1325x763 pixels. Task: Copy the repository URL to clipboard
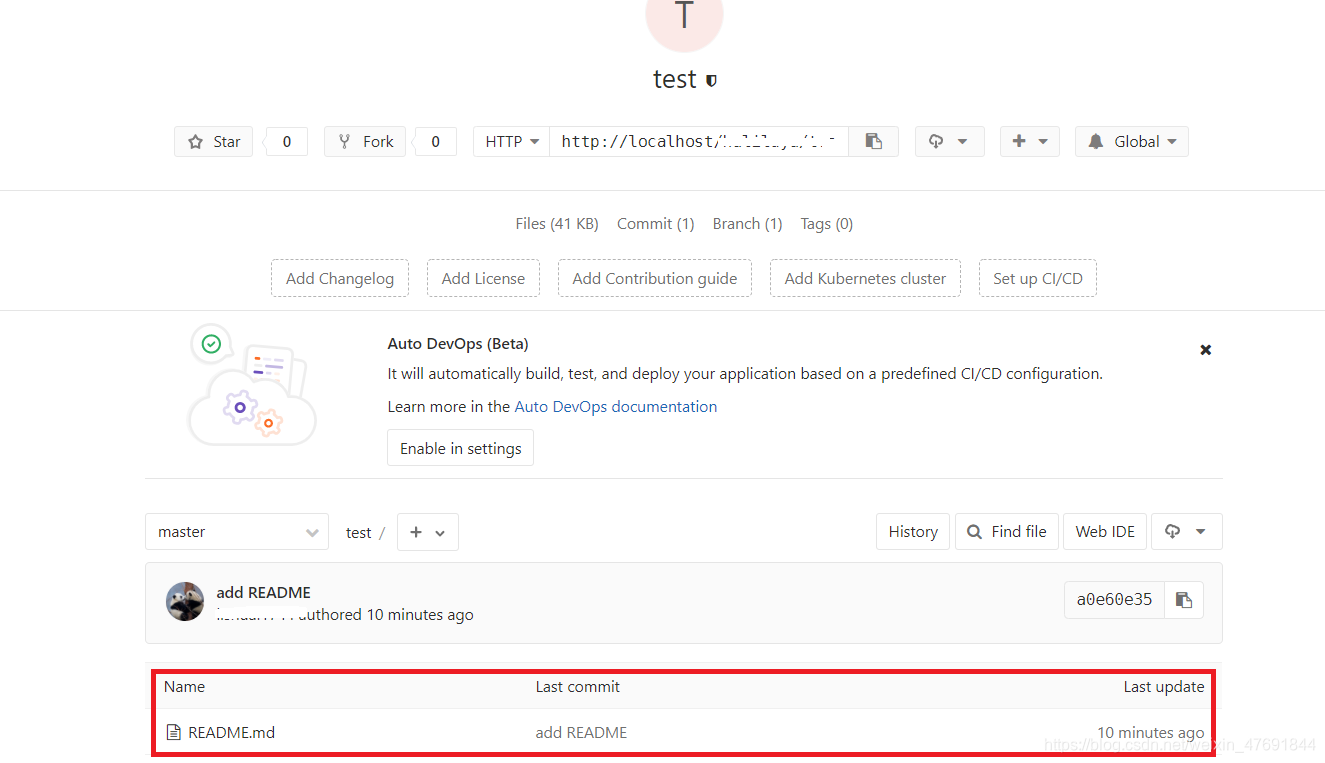tap(873, 141)
